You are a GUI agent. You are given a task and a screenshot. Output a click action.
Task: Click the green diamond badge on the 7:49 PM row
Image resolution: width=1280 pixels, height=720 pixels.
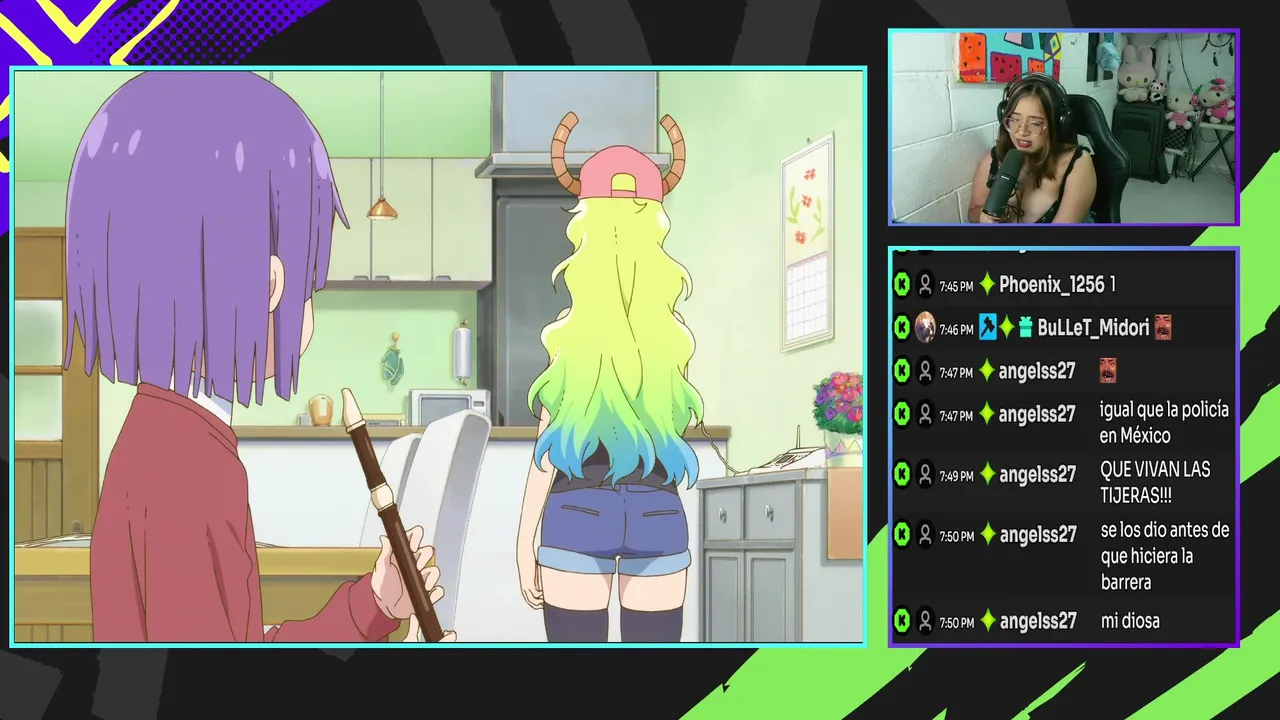tap(987, 474)
